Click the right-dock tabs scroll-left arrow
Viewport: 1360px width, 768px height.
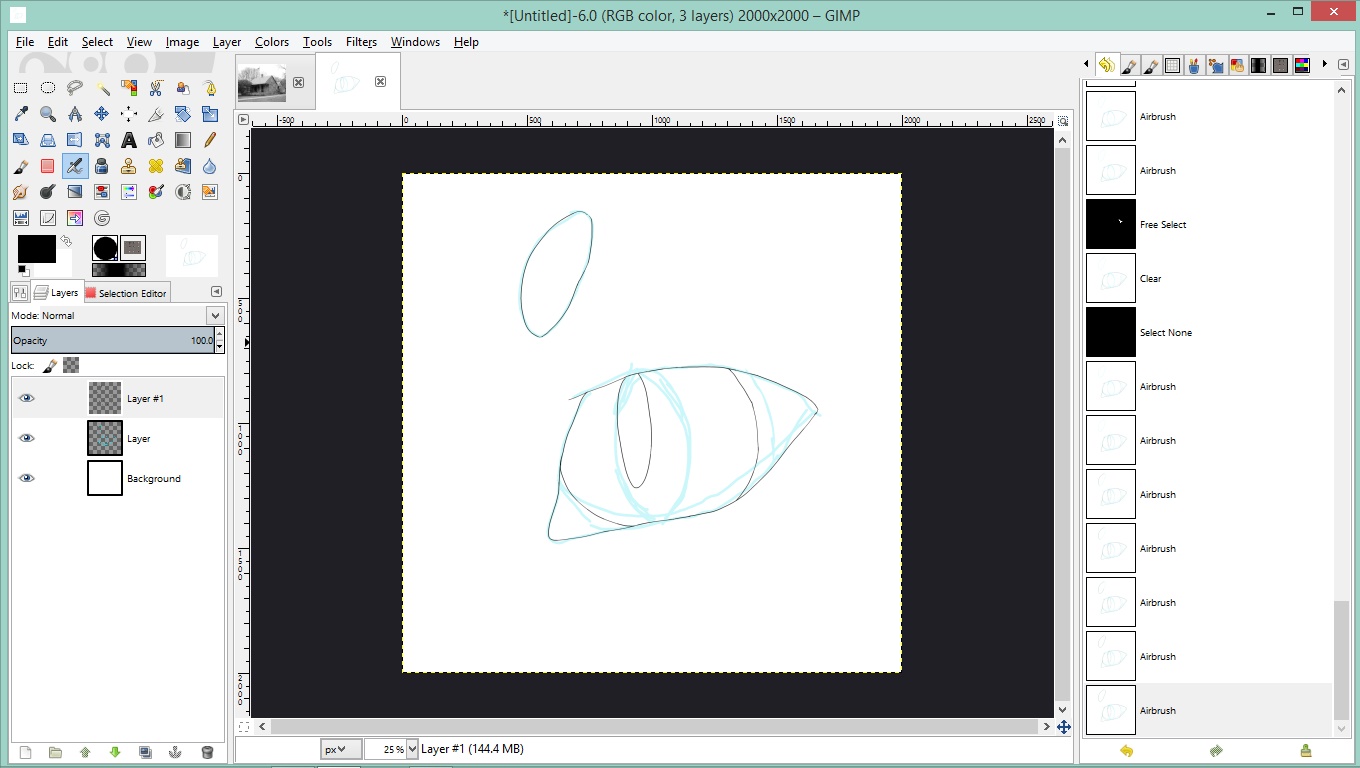coord(1087,65)
